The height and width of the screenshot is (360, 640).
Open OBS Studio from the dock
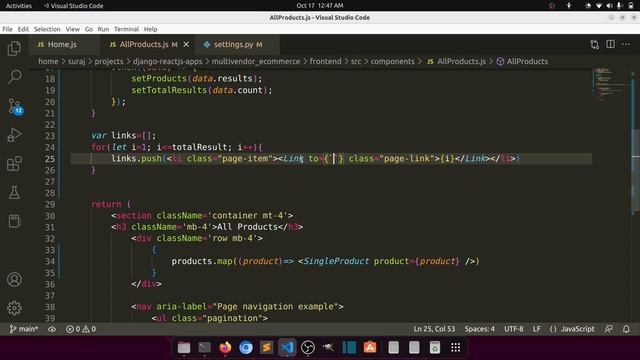(x=308, y=347)
